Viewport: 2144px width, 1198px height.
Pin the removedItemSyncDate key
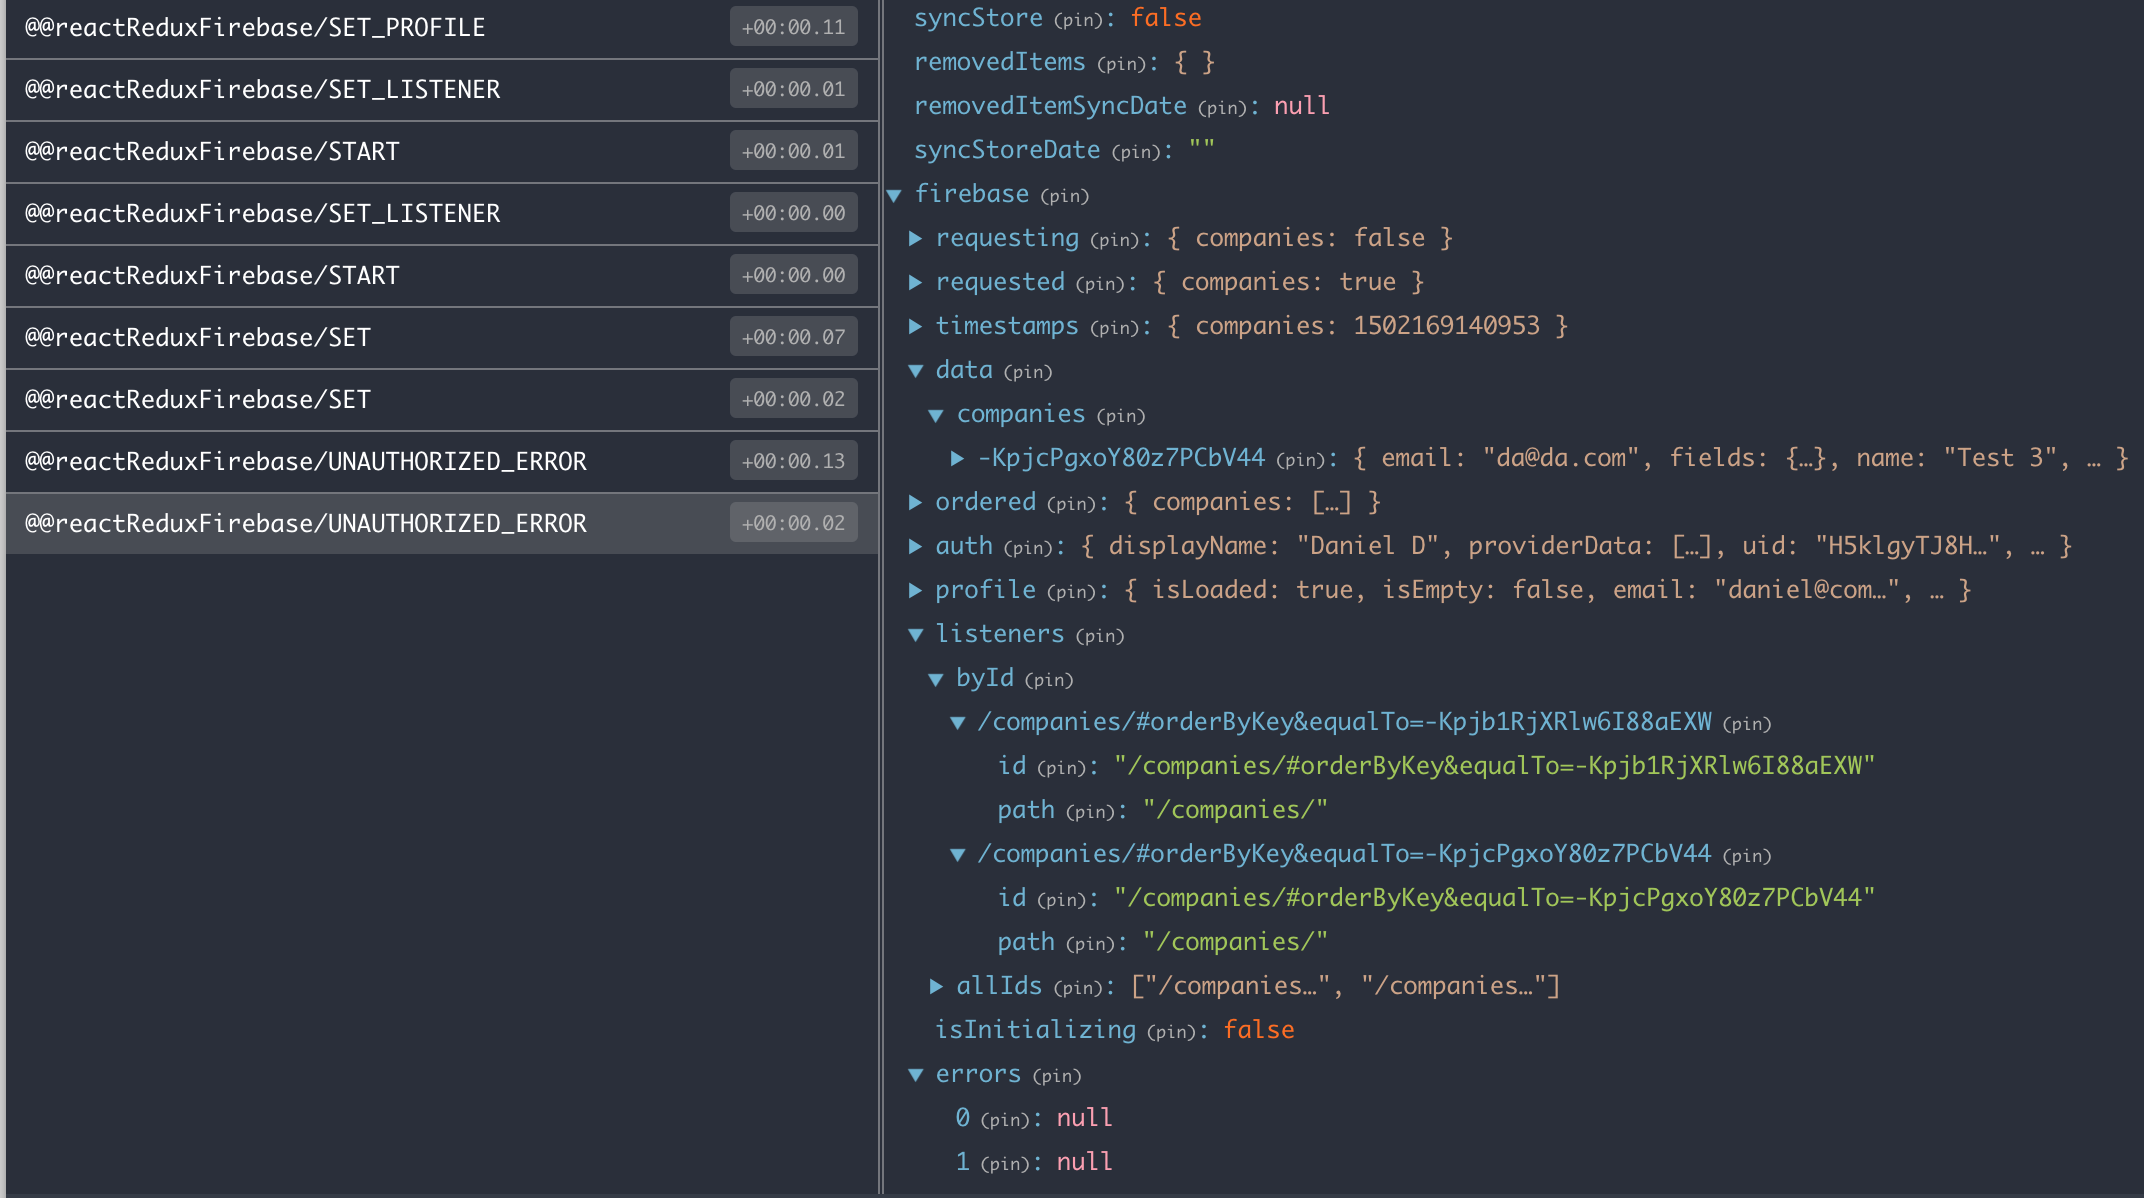tap(1222, 108)
